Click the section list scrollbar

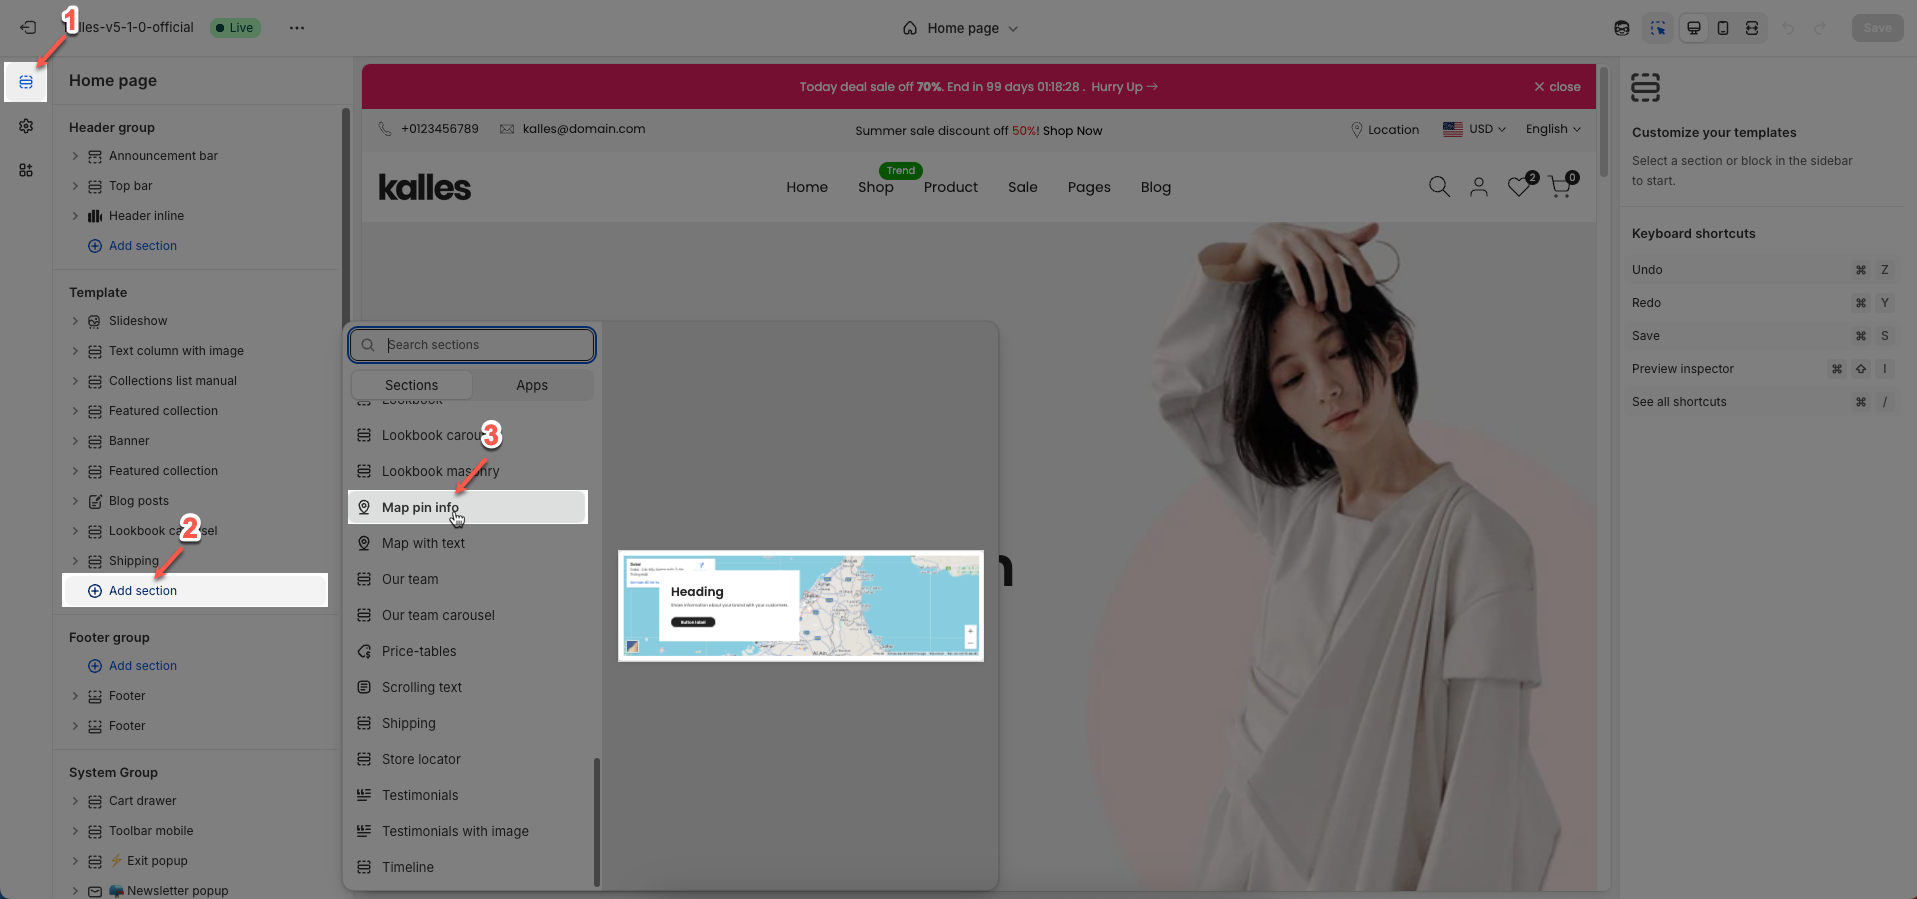pyautogui.click(x=597, y=822)
